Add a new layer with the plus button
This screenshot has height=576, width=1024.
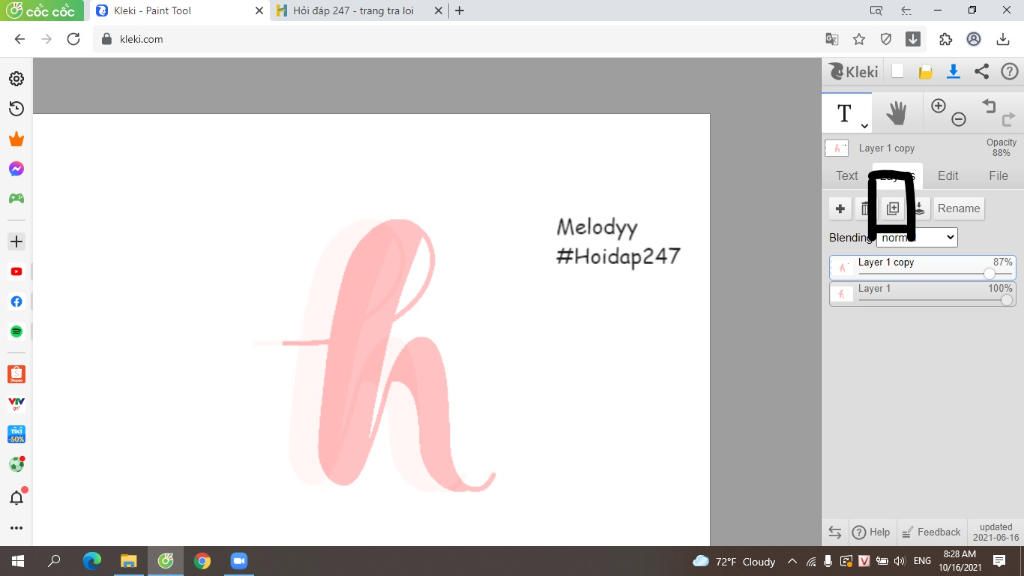tap(840, 208)
